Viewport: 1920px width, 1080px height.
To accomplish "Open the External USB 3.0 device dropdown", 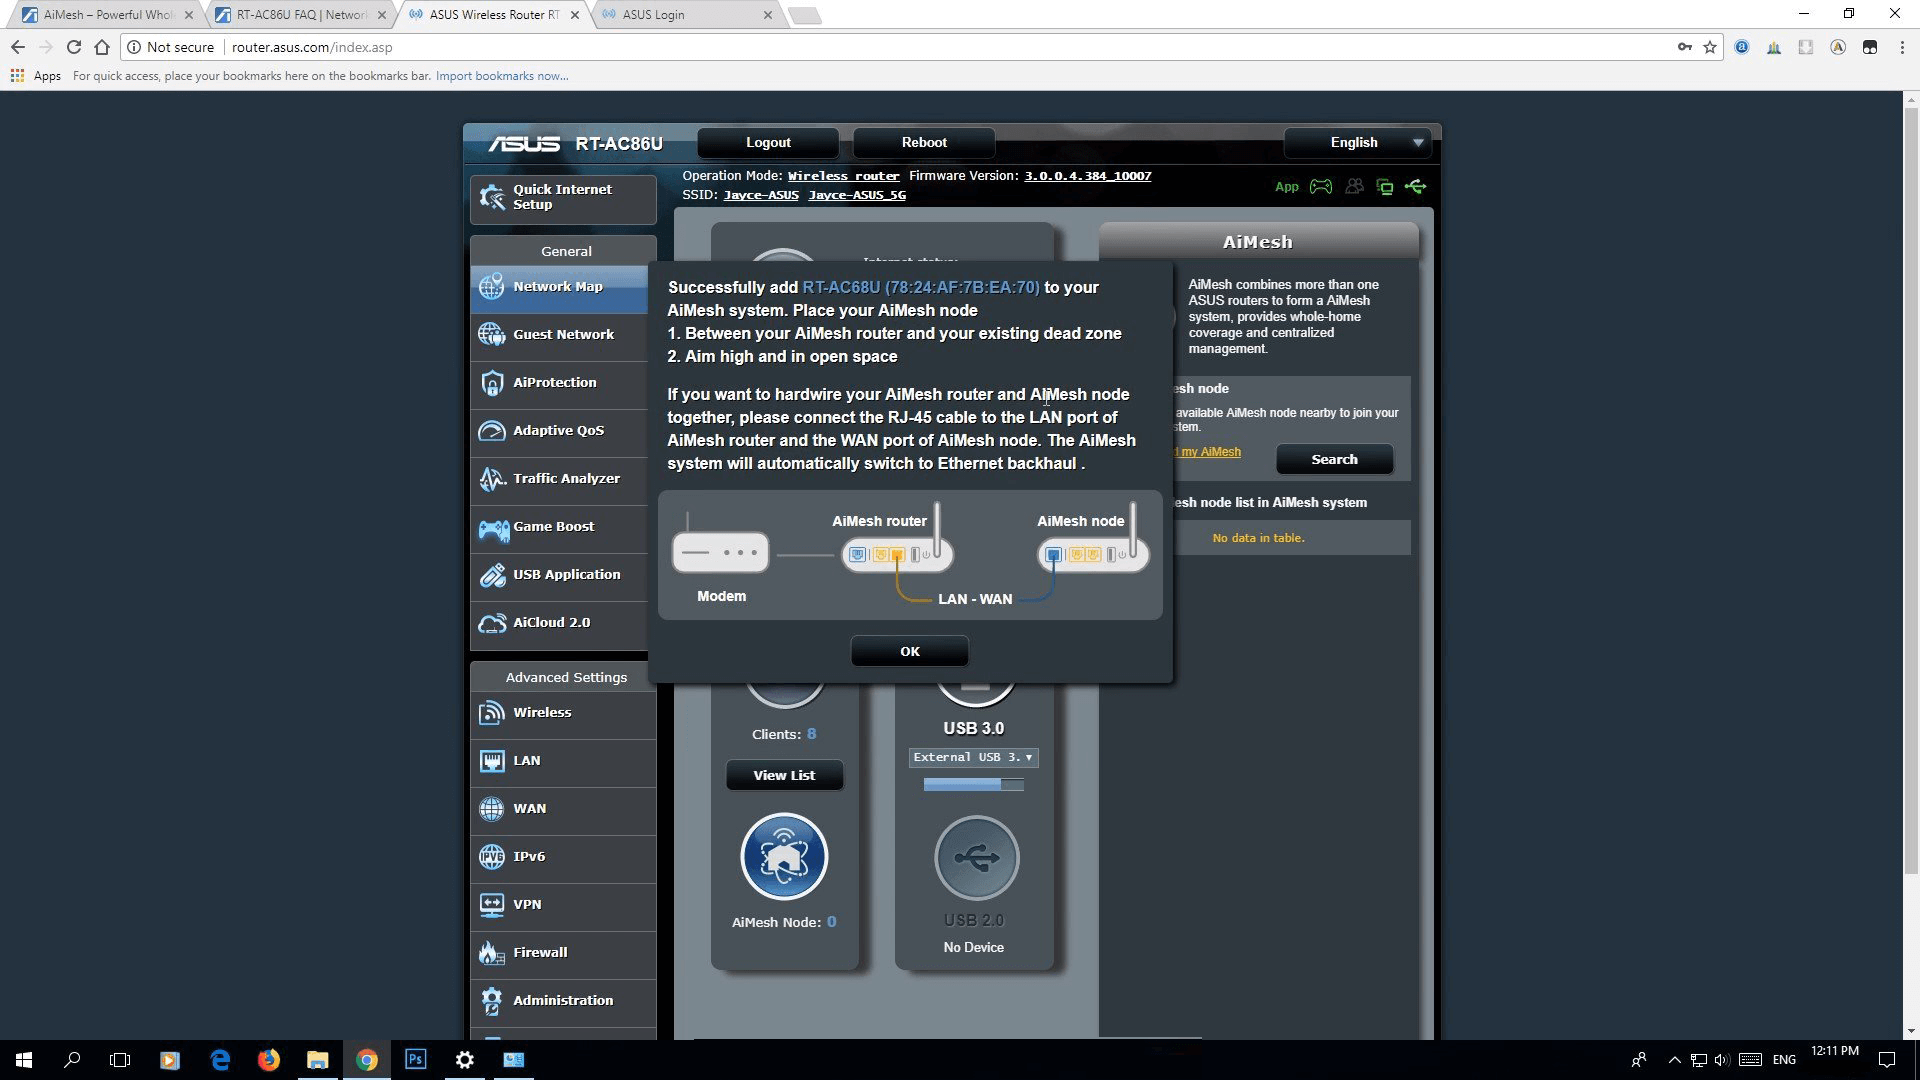I will [973, 758].
